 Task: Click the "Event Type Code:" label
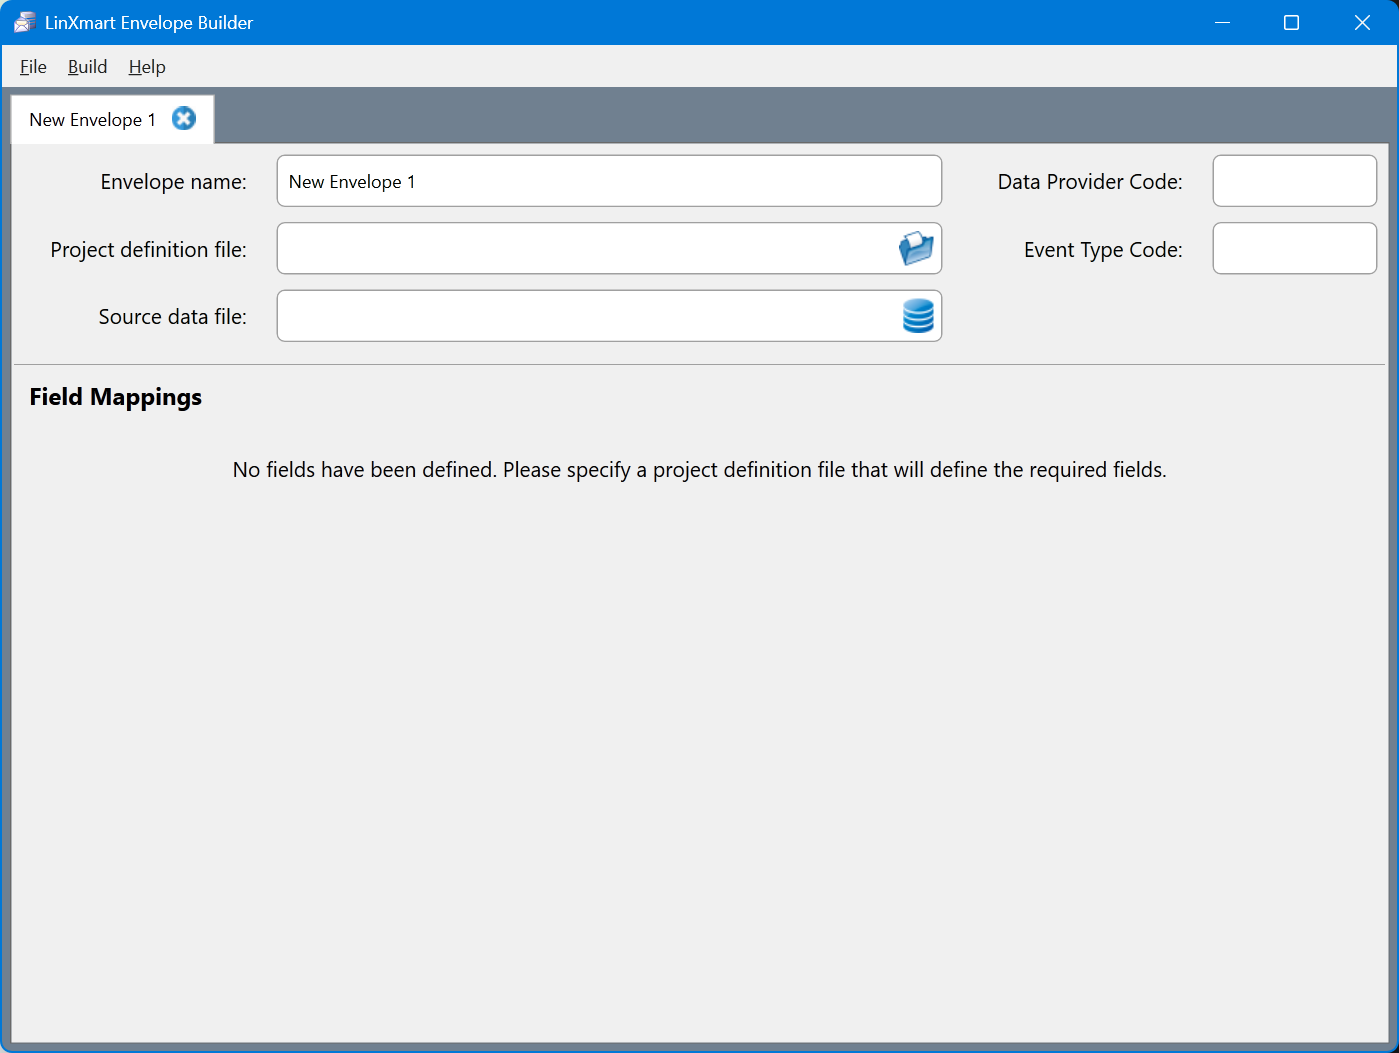pos(1103,250)
